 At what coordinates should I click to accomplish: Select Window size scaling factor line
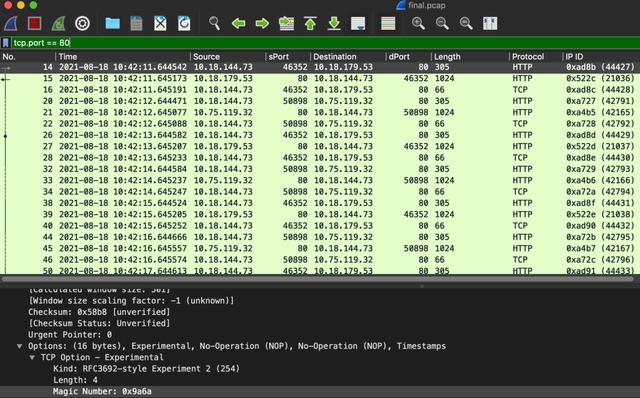(x=131, y=301)
